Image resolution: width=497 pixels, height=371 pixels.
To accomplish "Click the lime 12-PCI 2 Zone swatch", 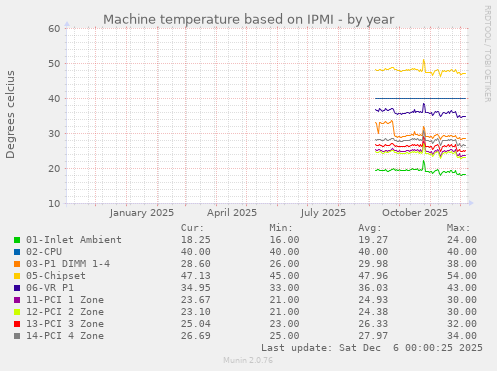I will [17, 312].
